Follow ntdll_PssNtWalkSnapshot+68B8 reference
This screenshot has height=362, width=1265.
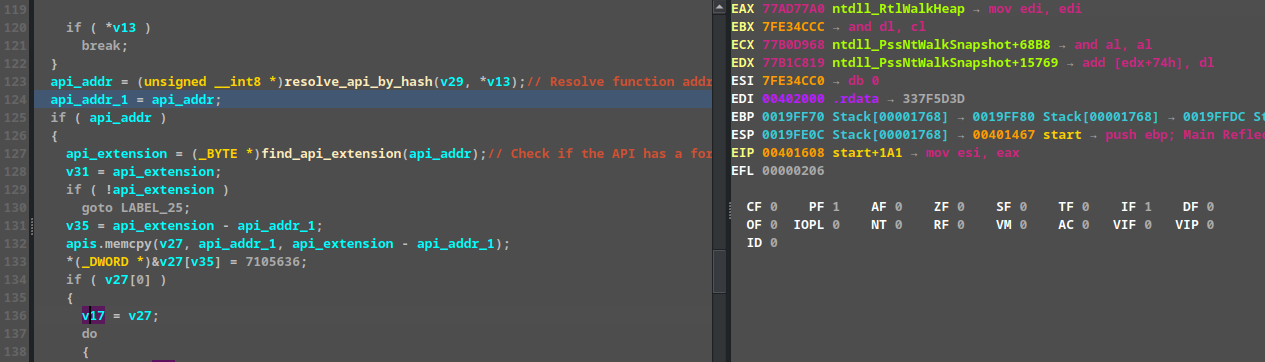point(942,44)
